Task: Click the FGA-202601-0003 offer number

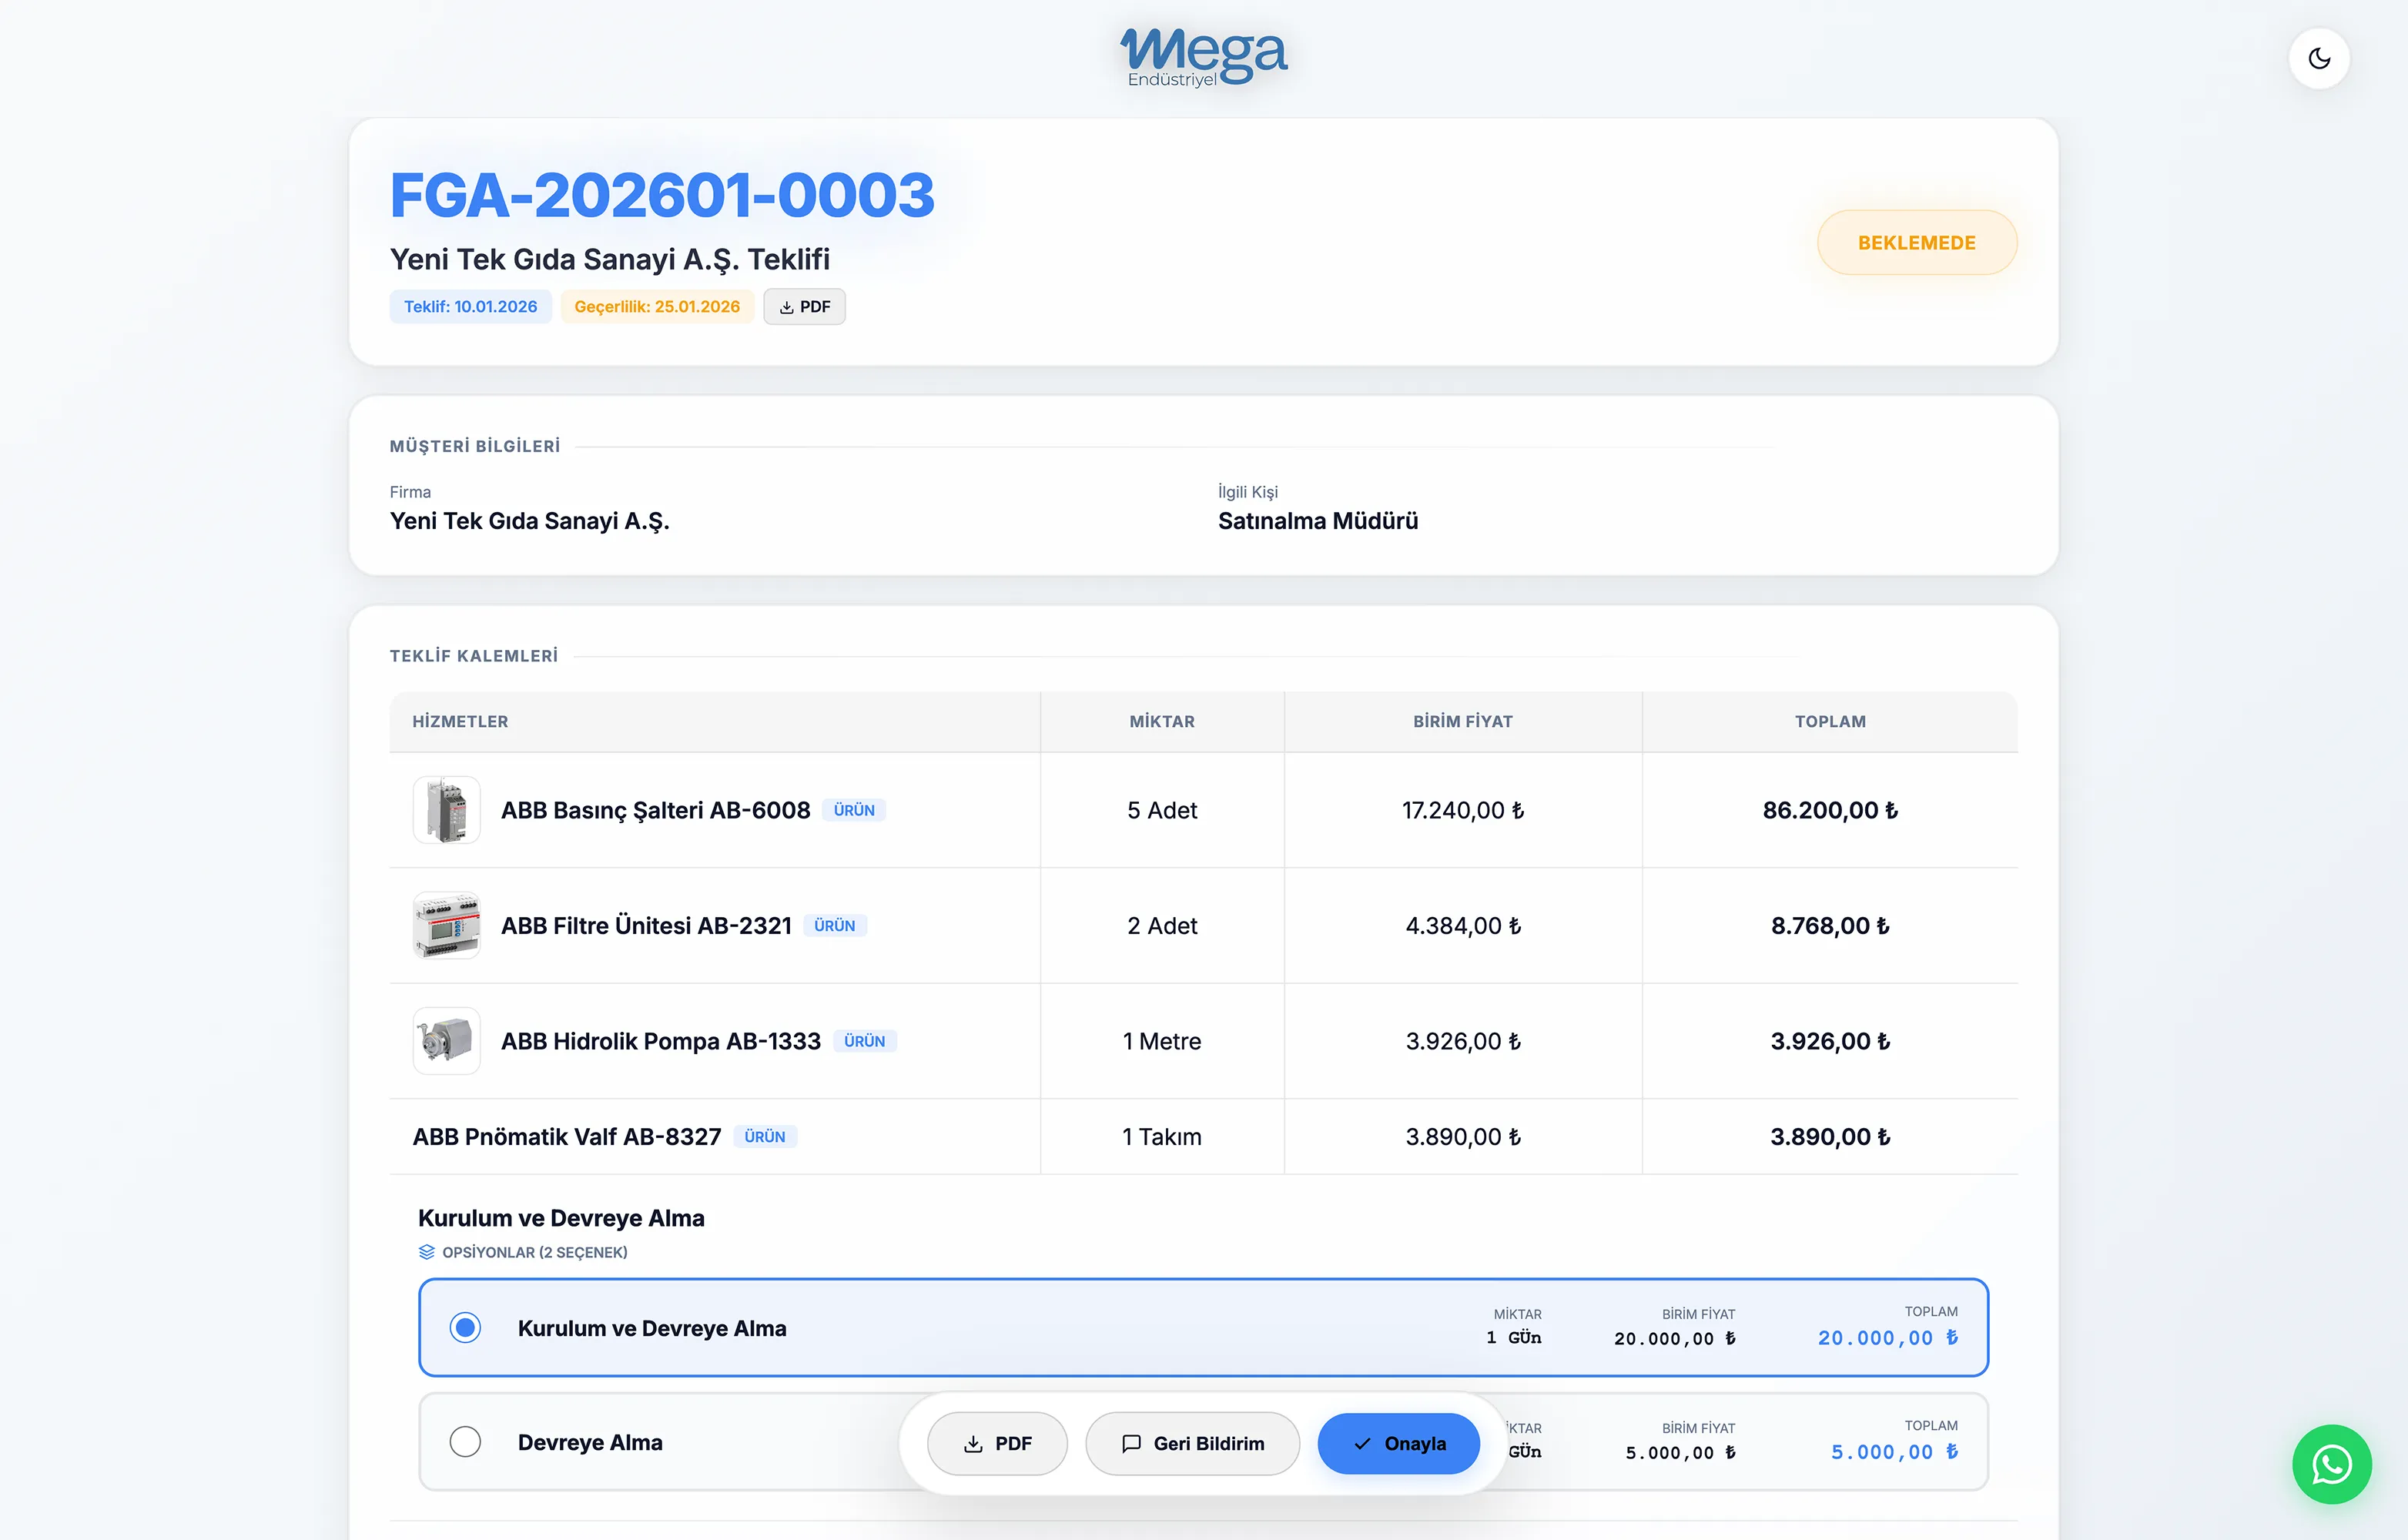Action: point(662,195)
